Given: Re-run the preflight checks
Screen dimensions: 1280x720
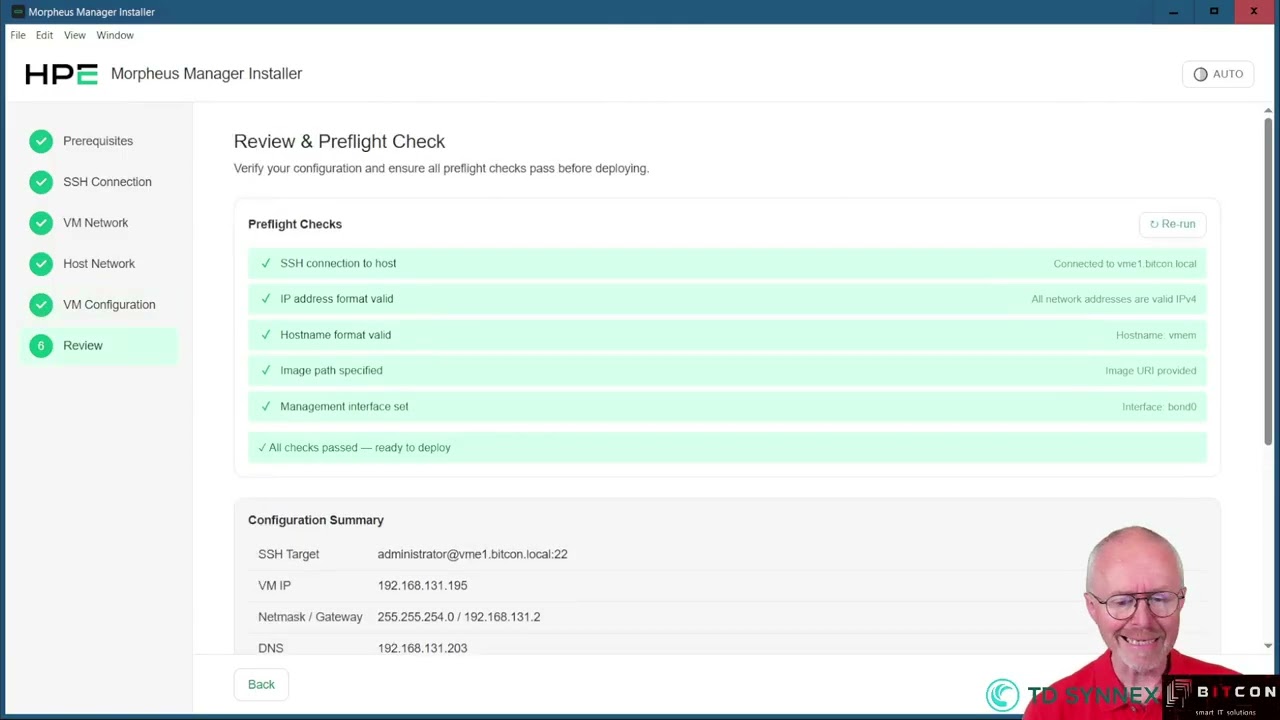Looking at the screenshot, I should pos(1172,224).
